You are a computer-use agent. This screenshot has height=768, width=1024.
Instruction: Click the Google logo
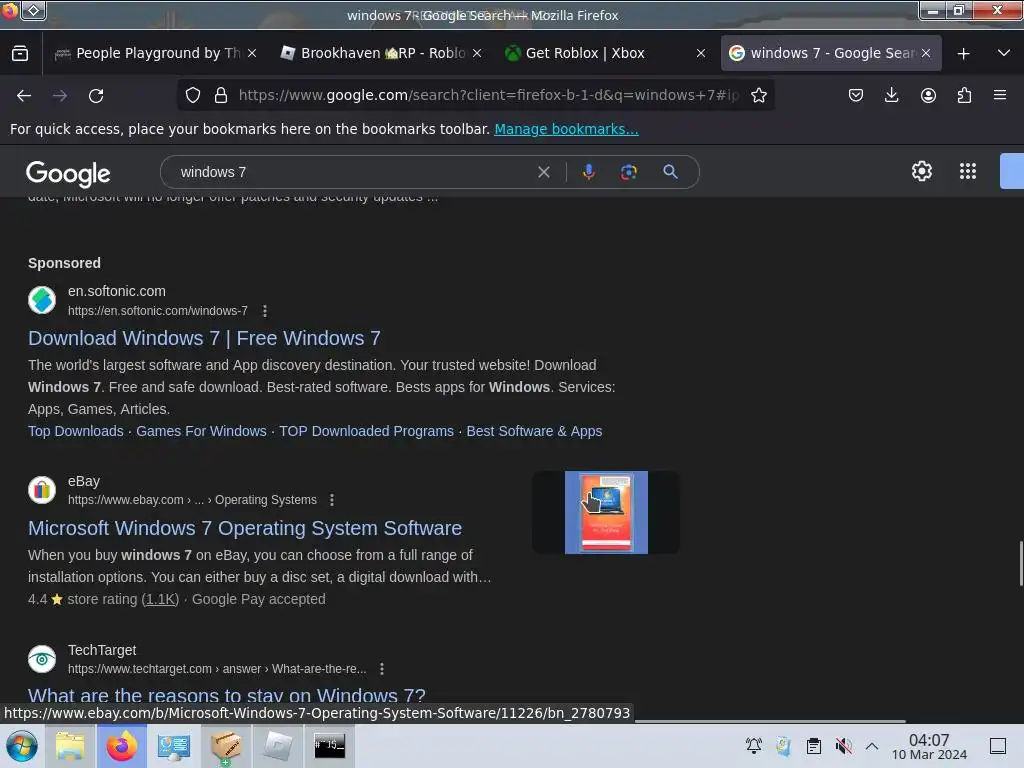click(68, 173)
